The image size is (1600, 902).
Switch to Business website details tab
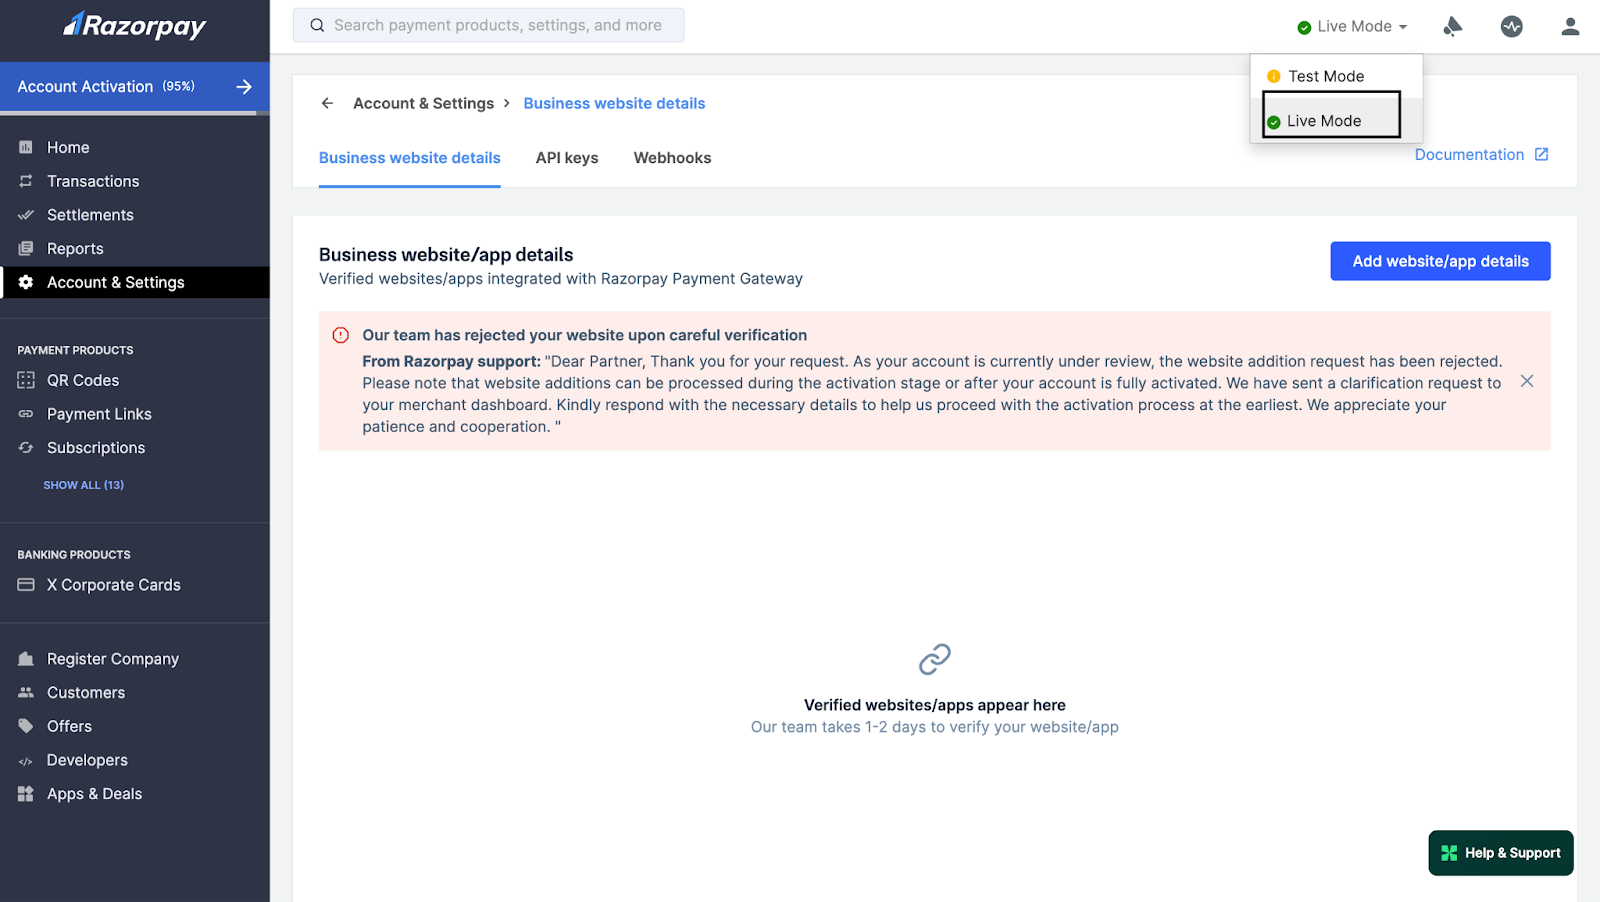tap(410, 158)
